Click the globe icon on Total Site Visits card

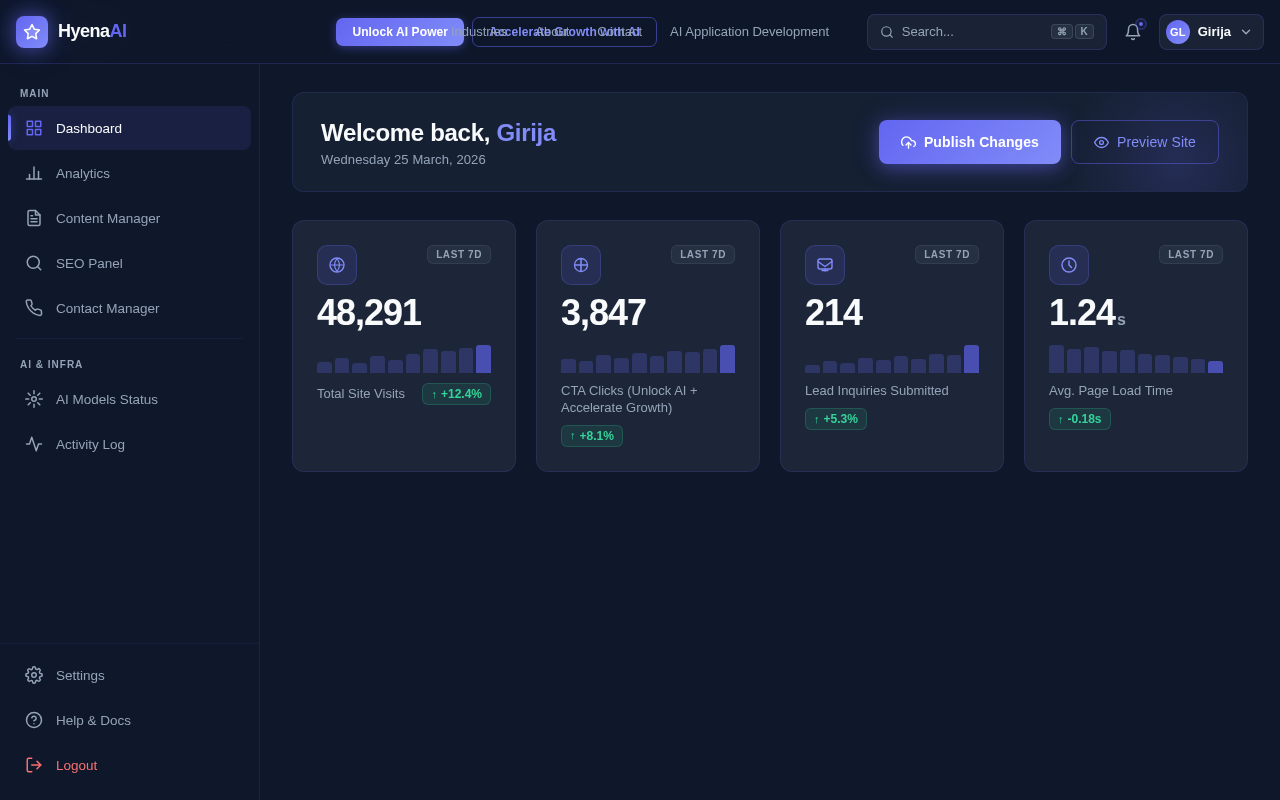coord(337,265)
